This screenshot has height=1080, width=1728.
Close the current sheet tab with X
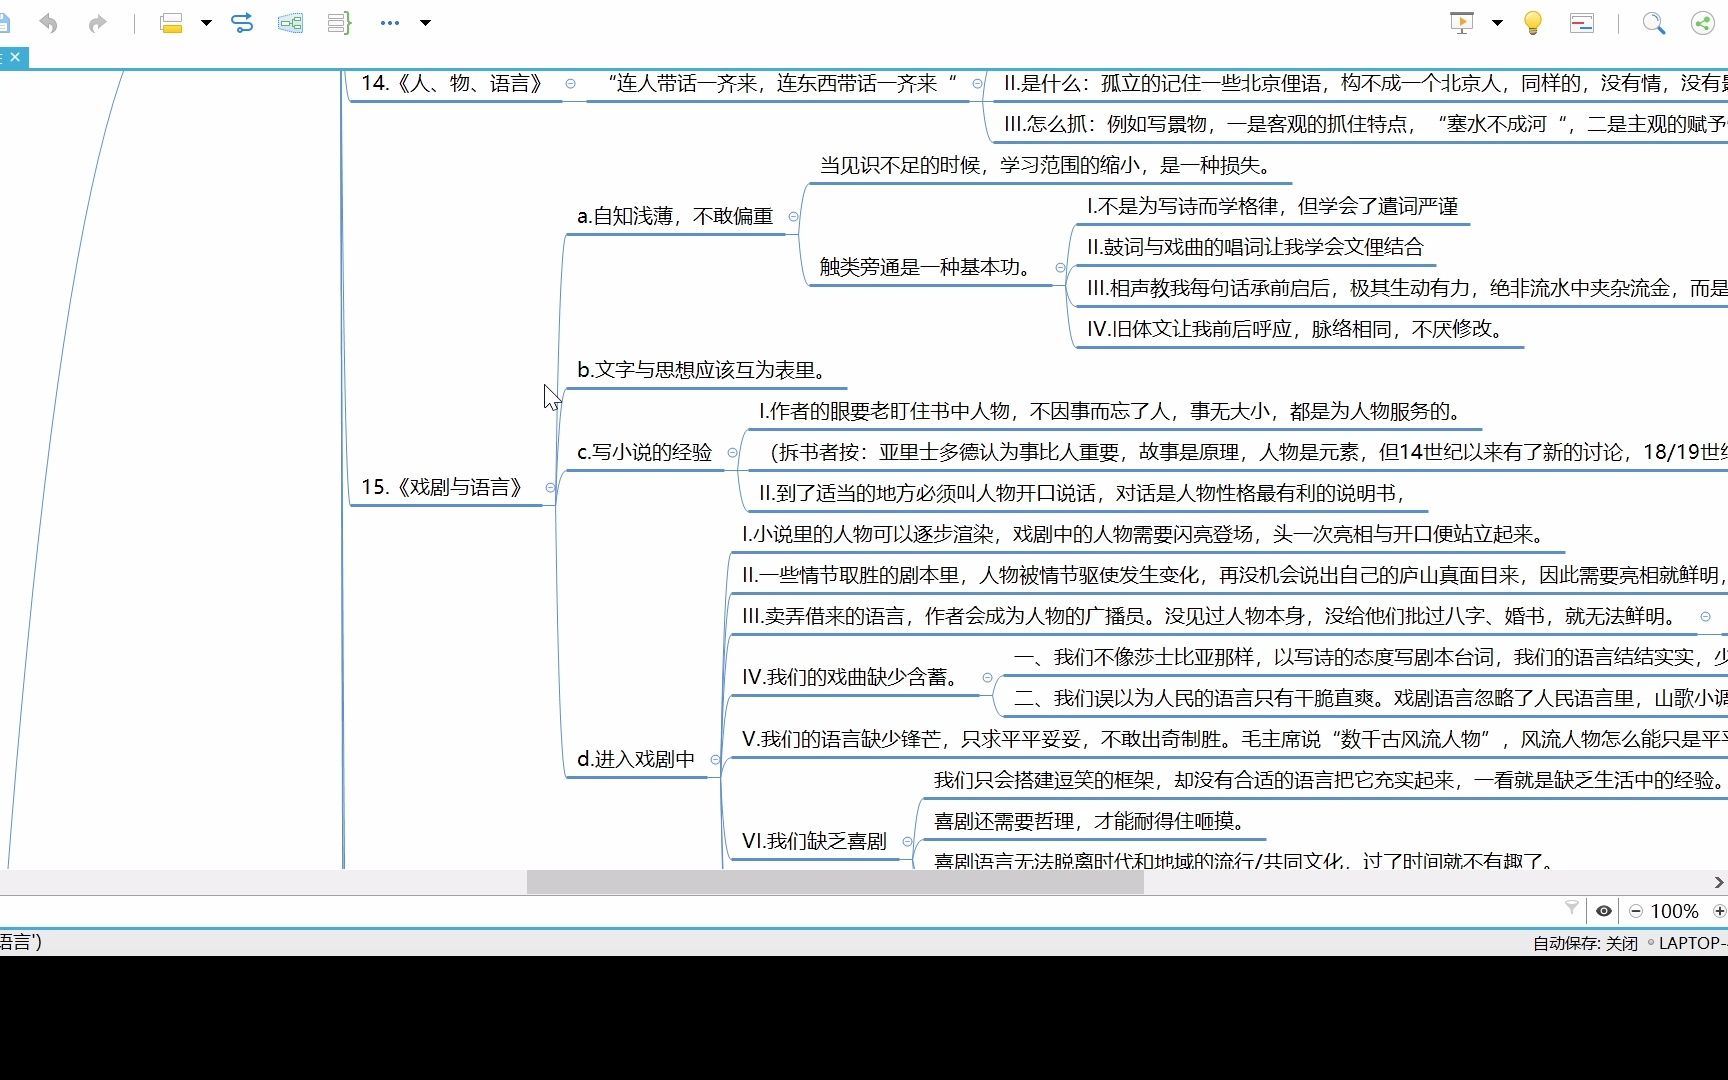[x=15, y=57]
